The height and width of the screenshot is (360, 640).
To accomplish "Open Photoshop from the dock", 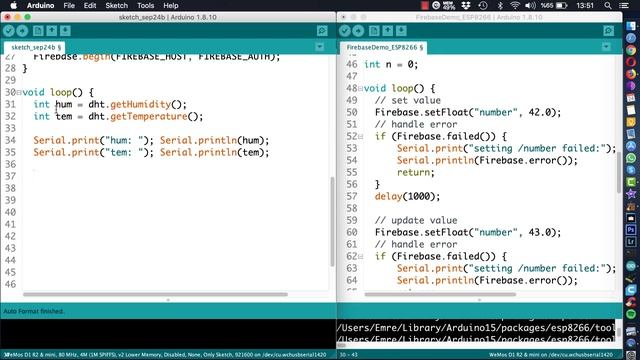I will click(631, 230).
